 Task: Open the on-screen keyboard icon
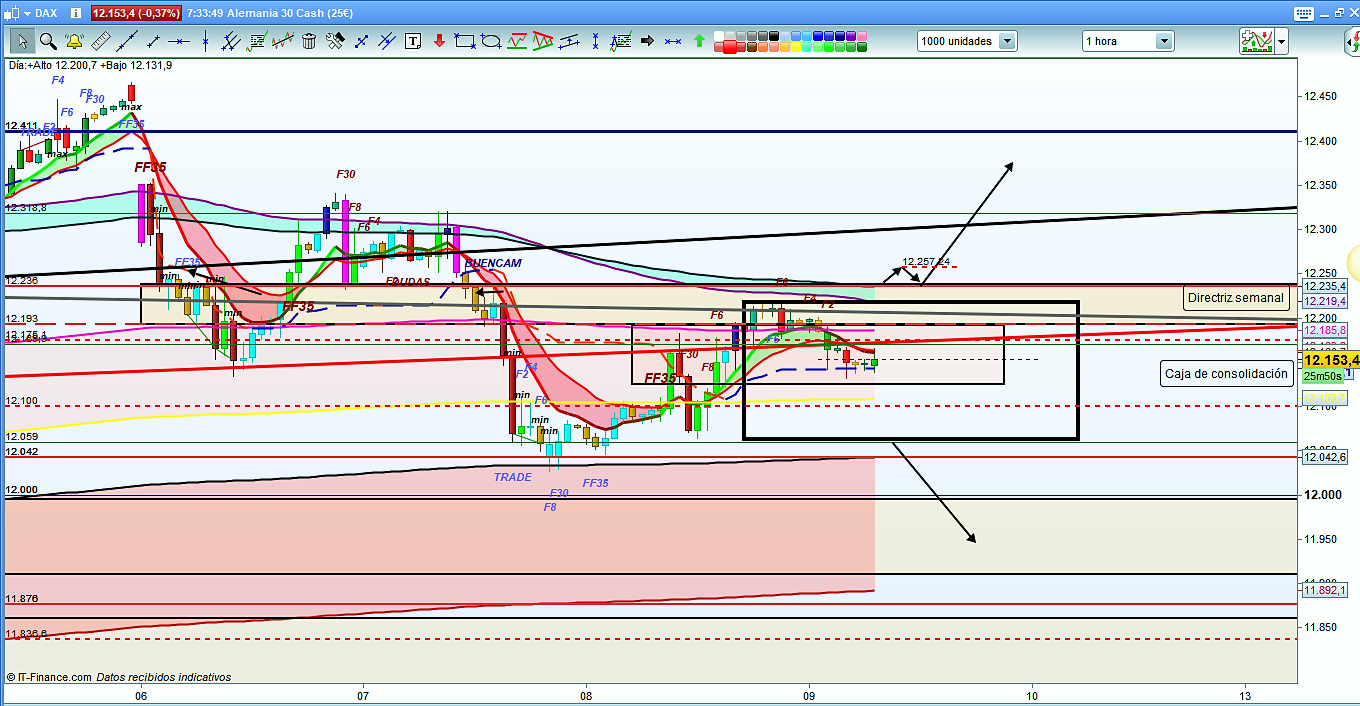(1301, 13)
